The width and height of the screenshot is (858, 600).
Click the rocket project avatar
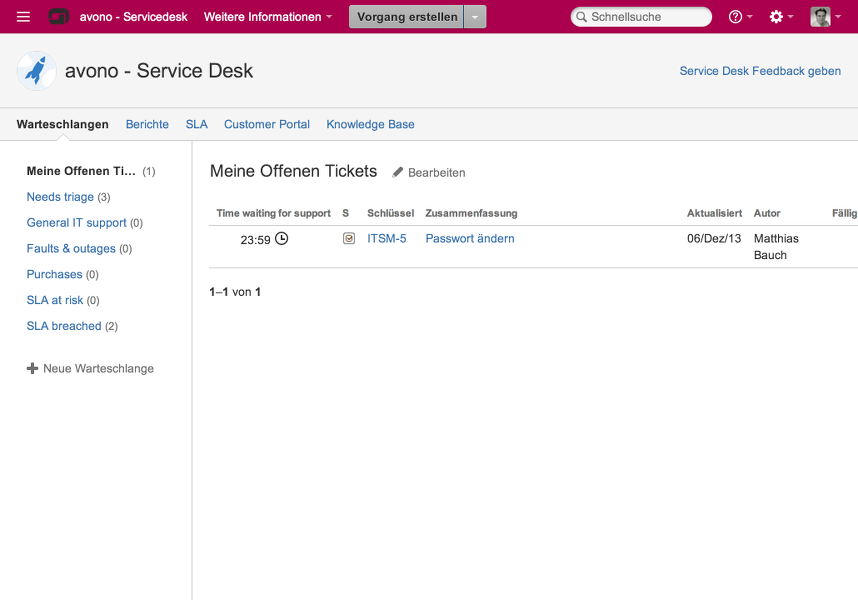[37, 71]
